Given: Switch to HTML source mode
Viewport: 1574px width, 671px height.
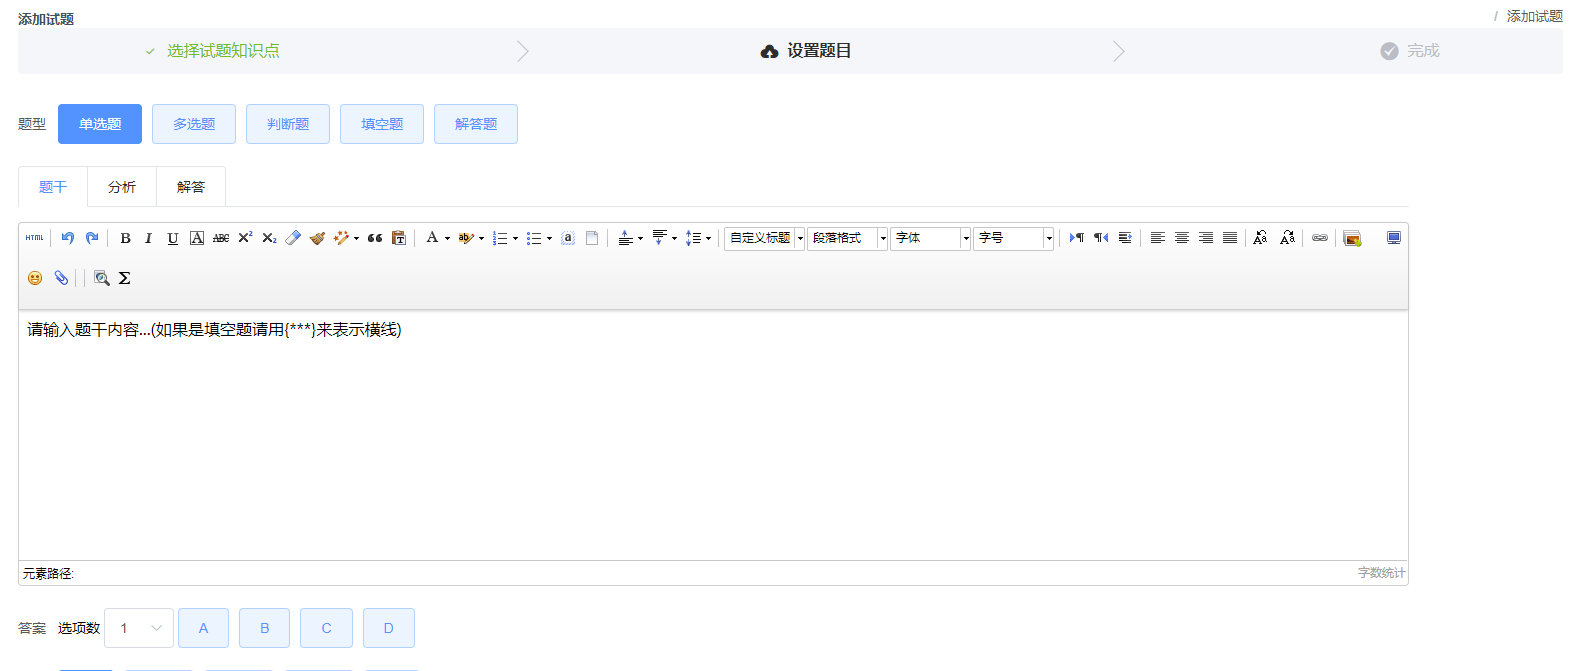Looking at the screenshot, I should [35, 238].
